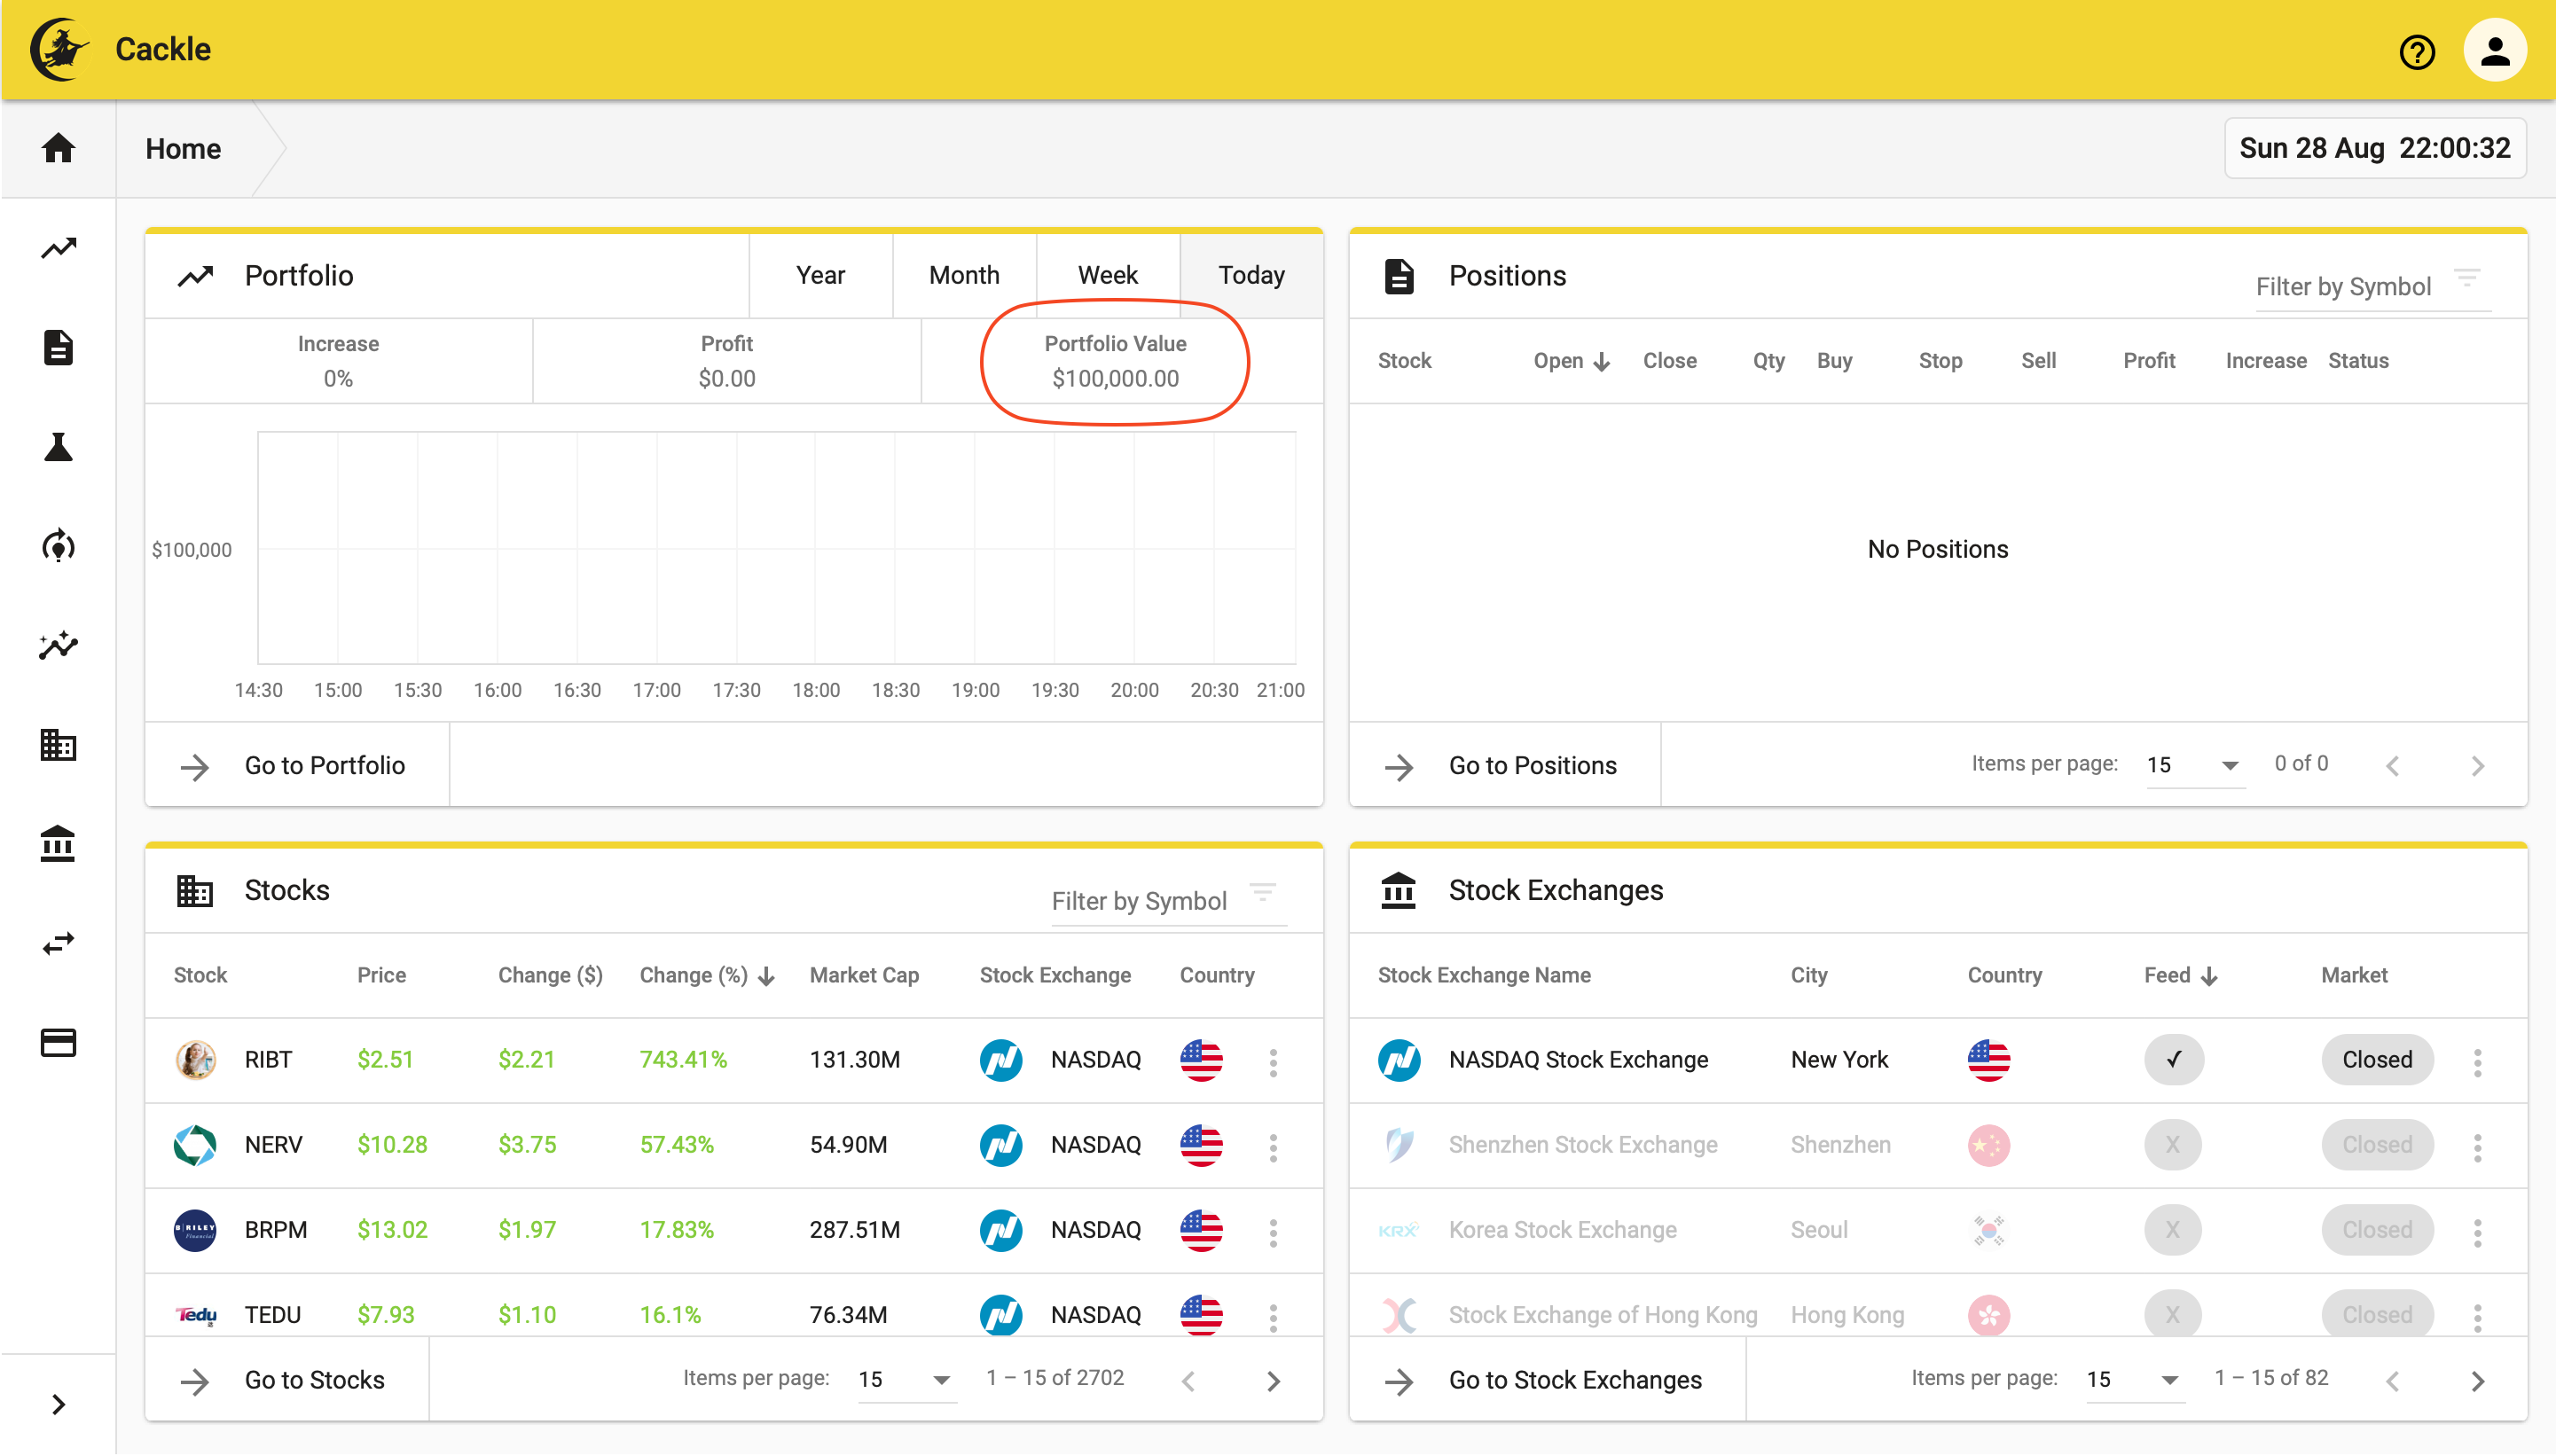Click the Cackle witch logo

pyautogui.click(x=60, y=49)
